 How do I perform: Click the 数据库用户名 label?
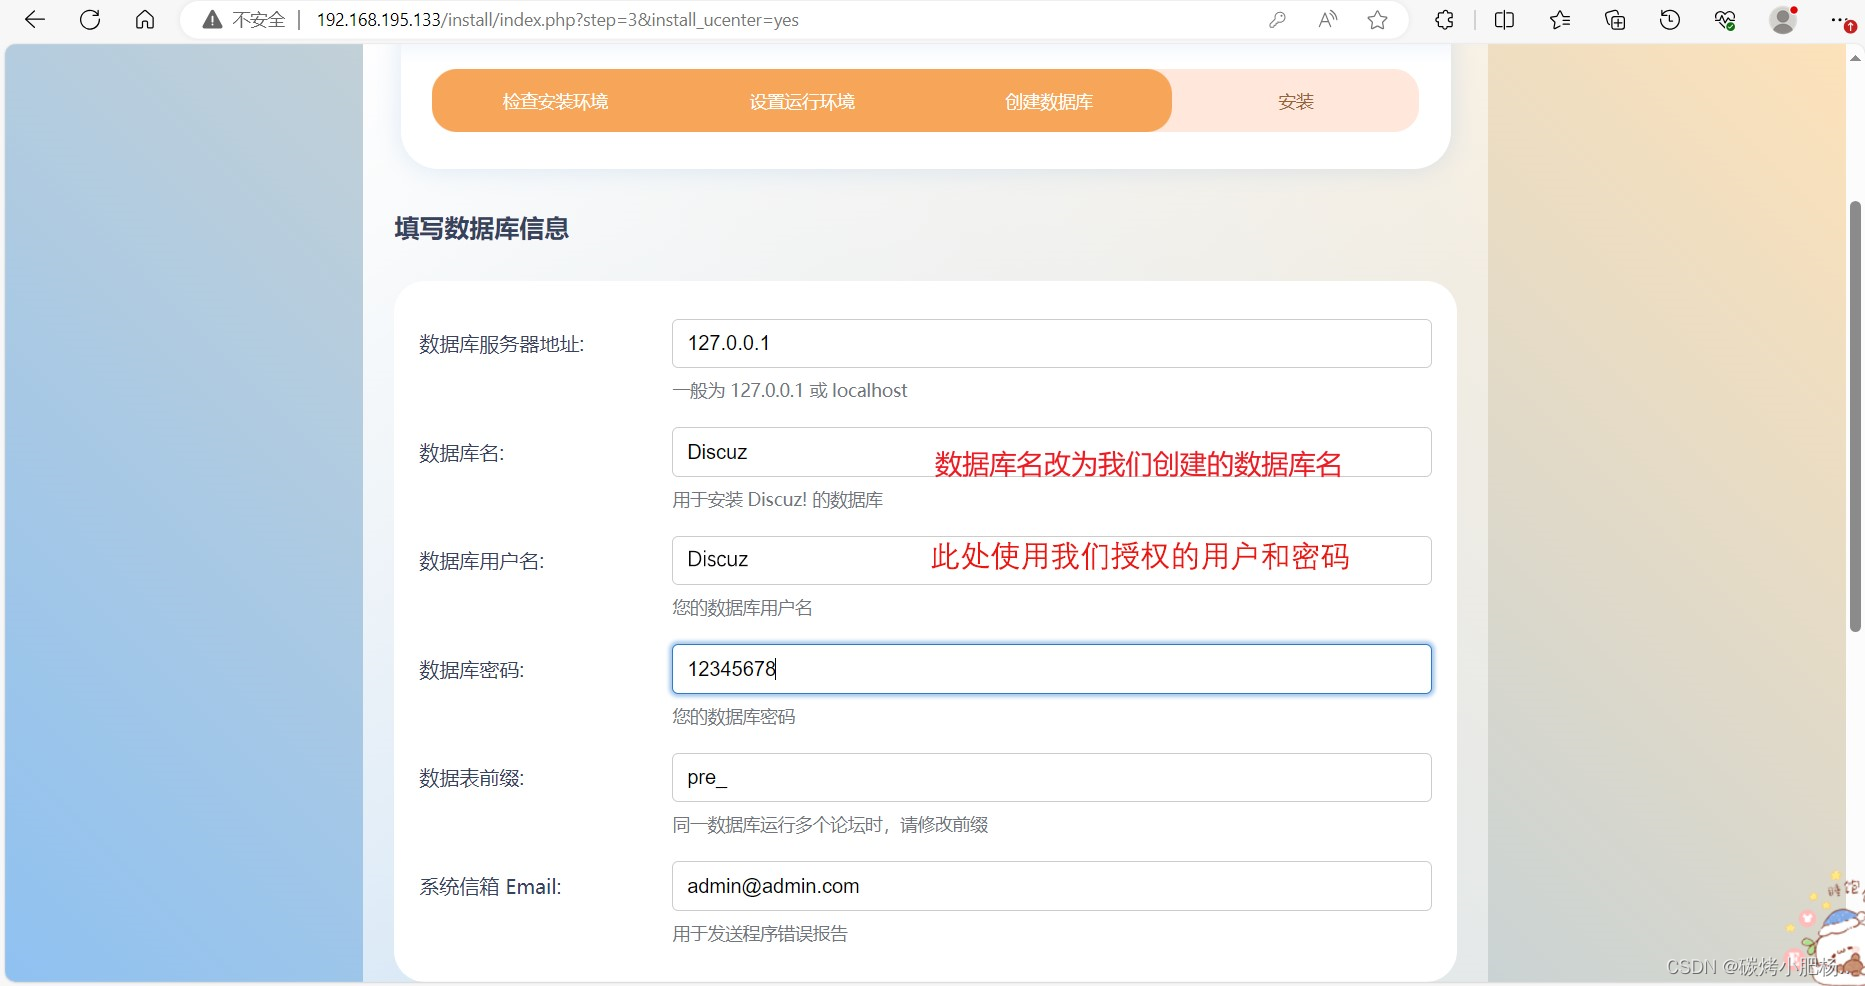pyautogui.click(x=482, y=561)
